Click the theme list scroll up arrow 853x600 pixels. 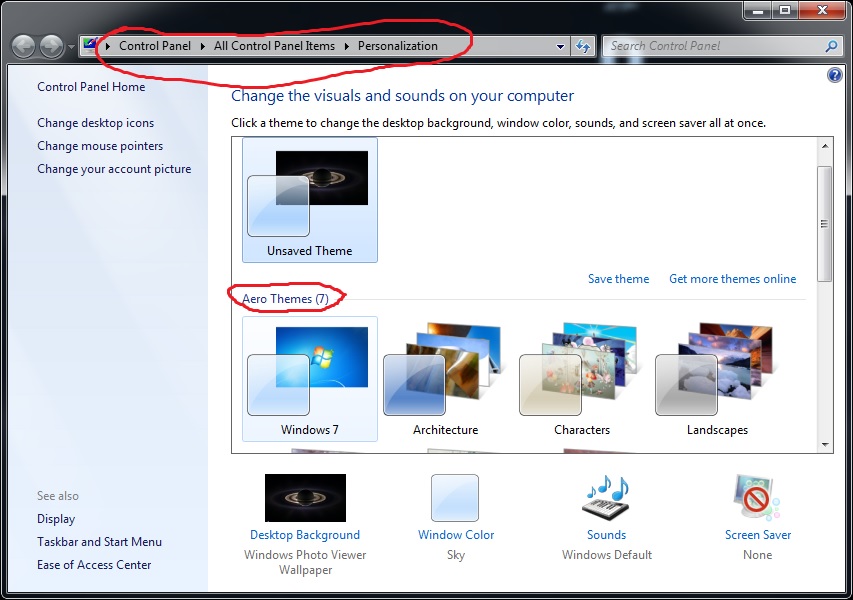coord(825,146)
